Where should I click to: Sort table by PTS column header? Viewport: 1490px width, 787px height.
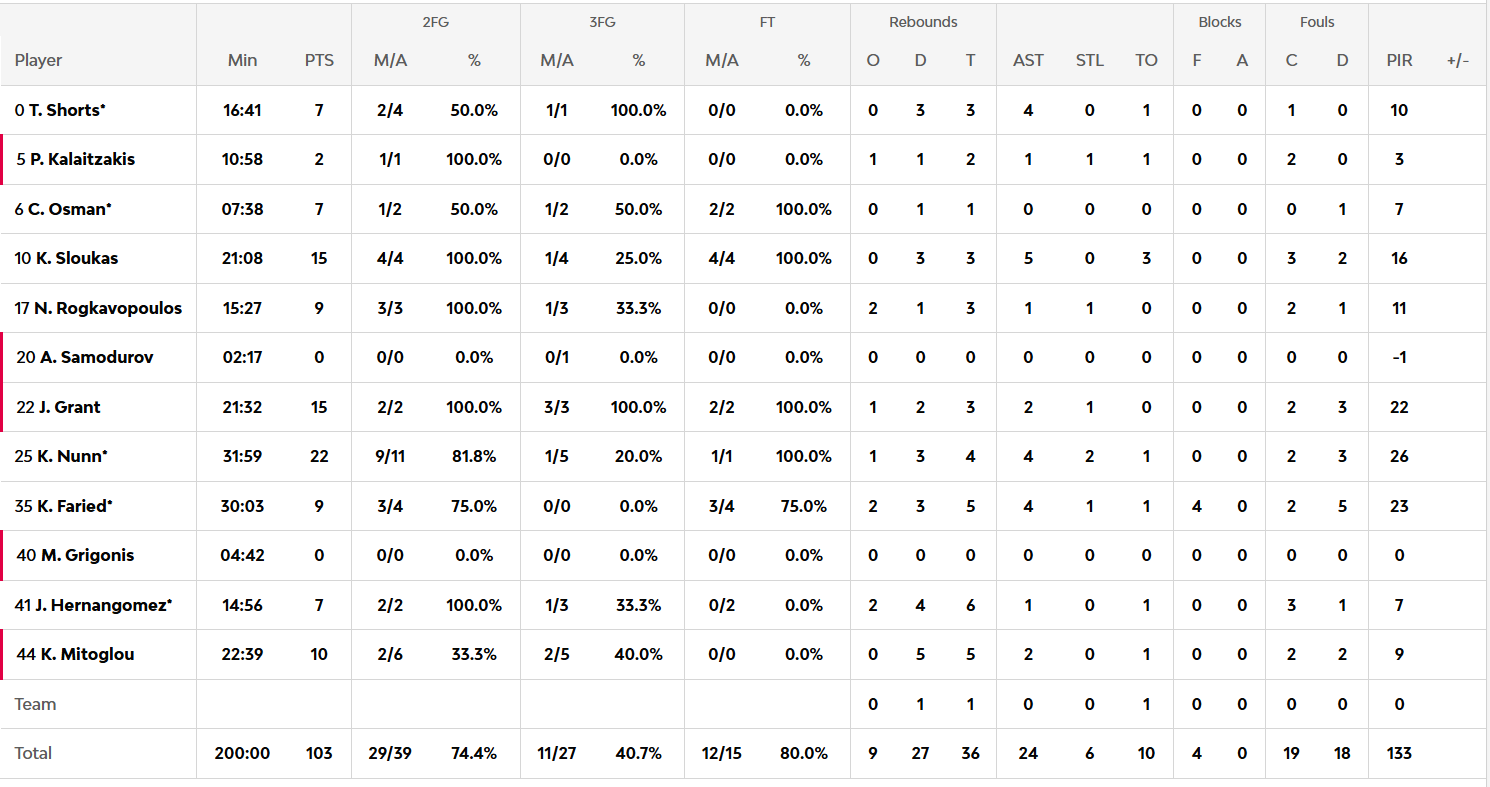click(319, 60)
